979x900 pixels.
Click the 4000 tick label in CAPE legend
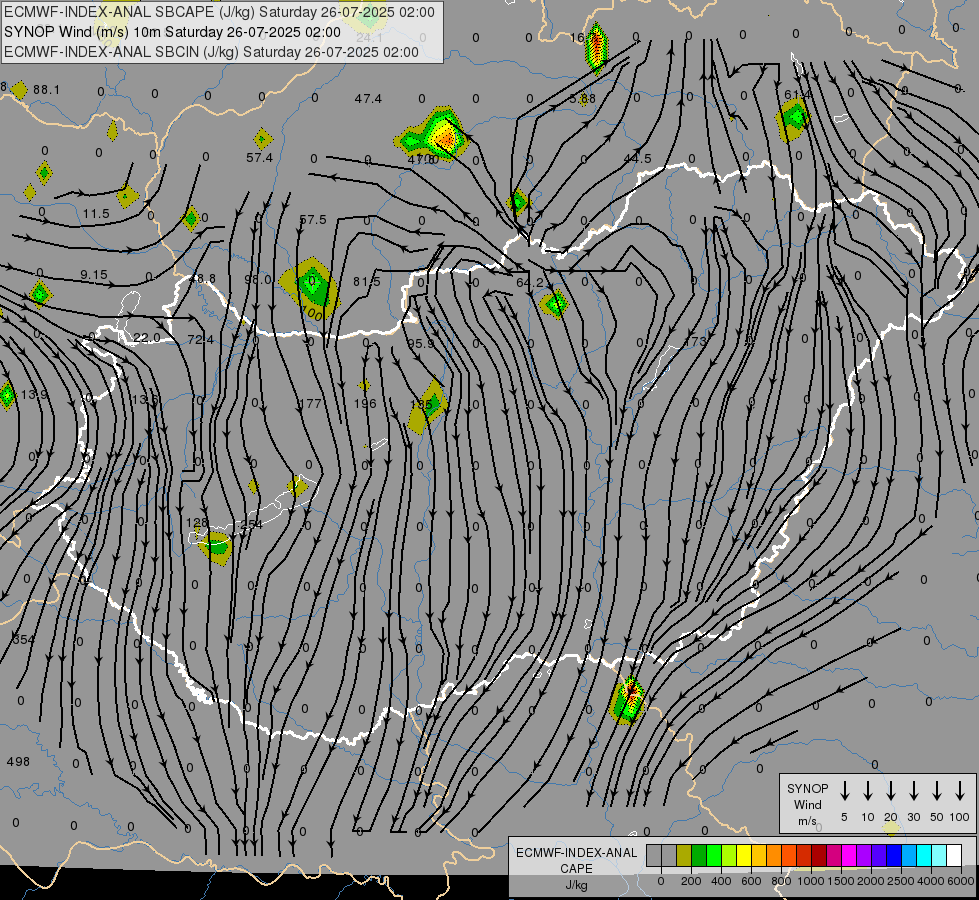pyautogui.click(x=930, y=881)
